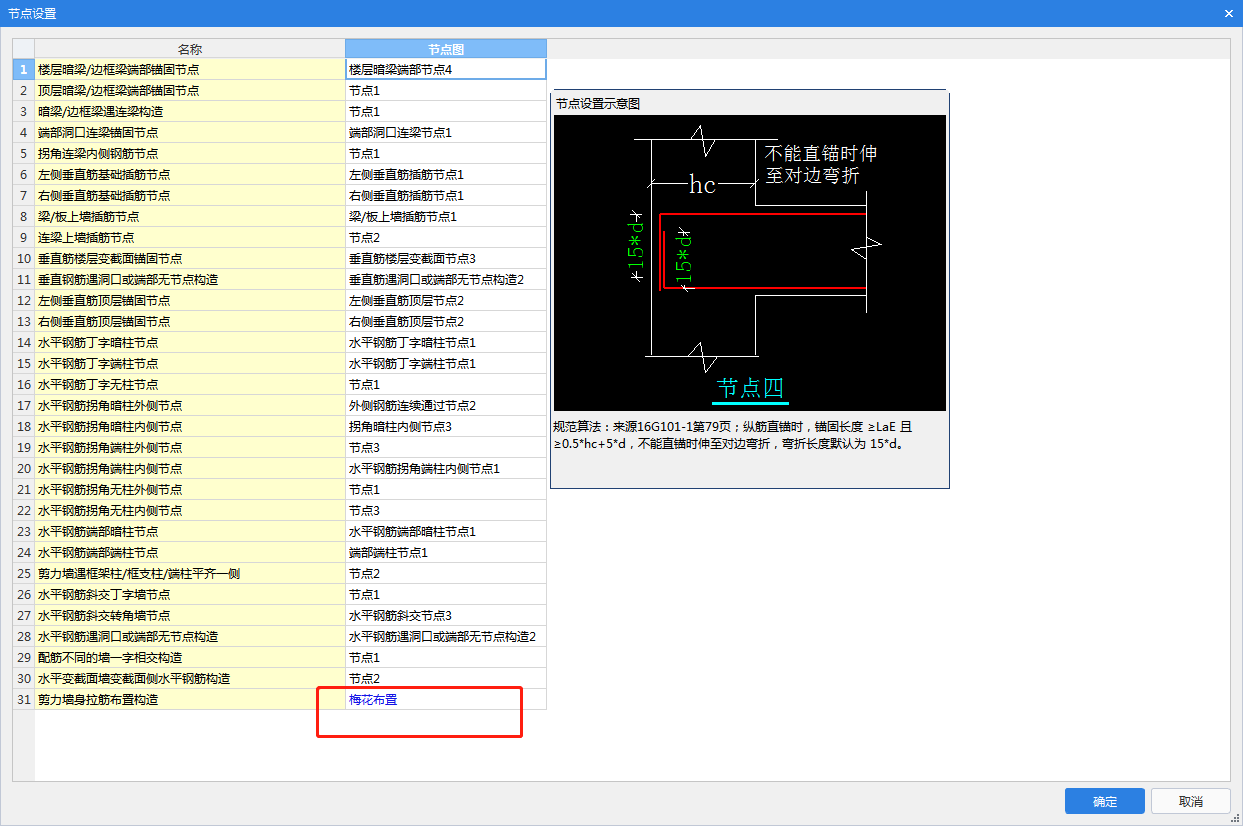Screen dimensions: 1243x826
Task: Select row name 配筋不同的墙一字相交构造
Action: pos(190,658)
